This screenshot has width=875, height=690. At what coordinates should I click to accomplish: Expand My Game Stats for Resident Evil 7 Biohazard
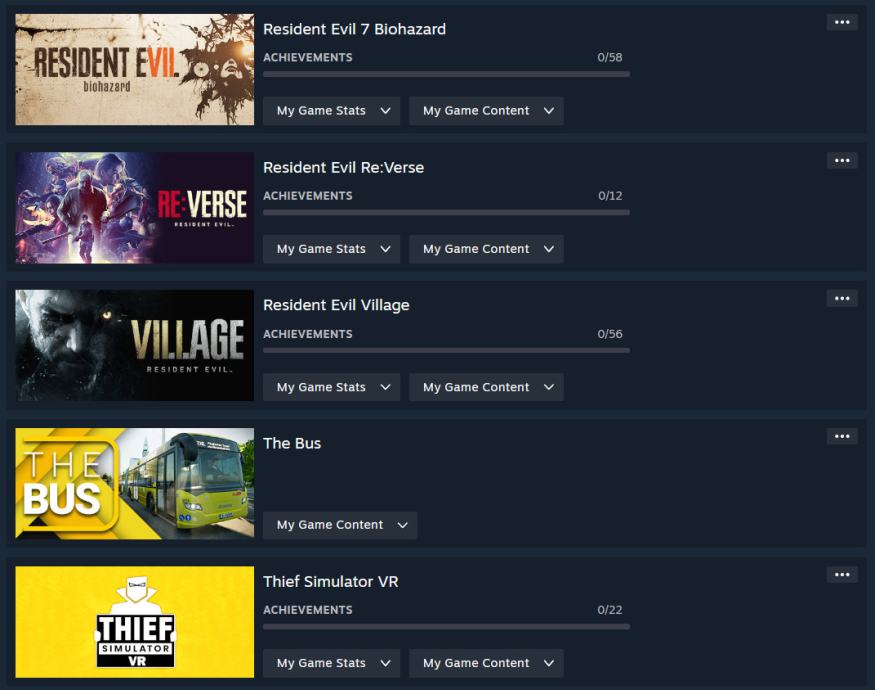(x=331, y=111)
